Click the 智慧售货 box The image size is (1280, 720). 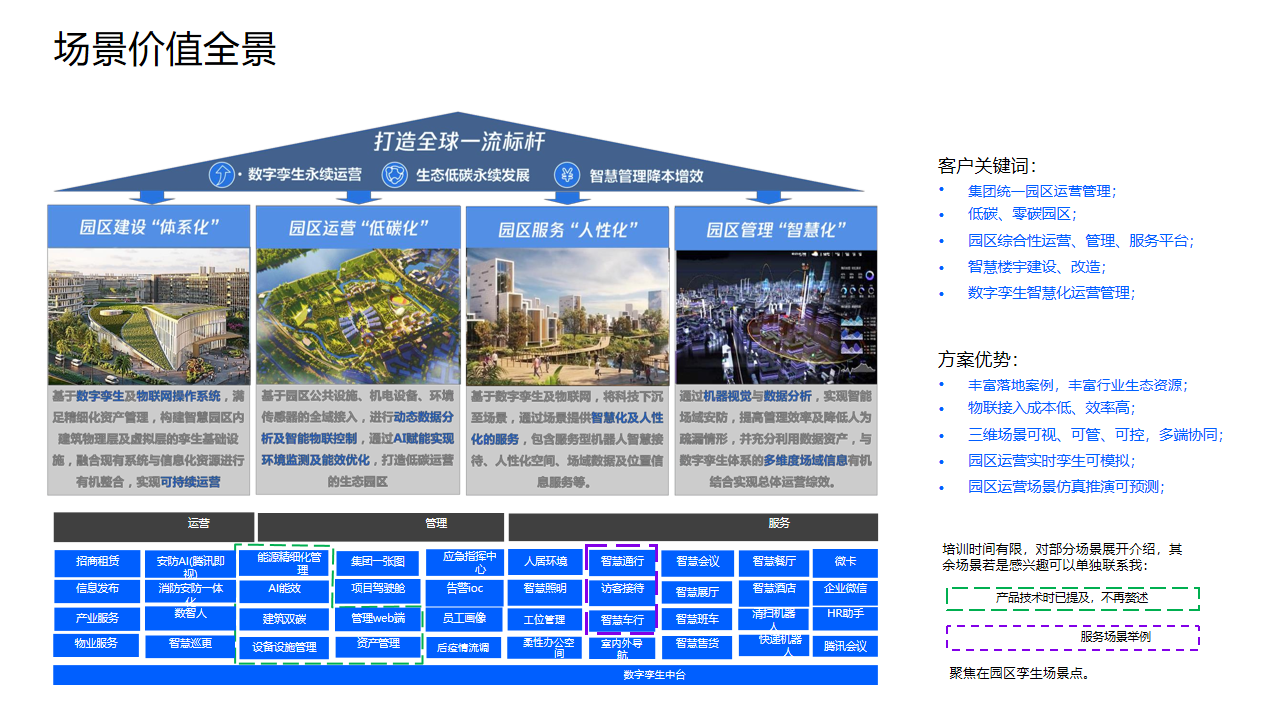[x=697, y=645]
